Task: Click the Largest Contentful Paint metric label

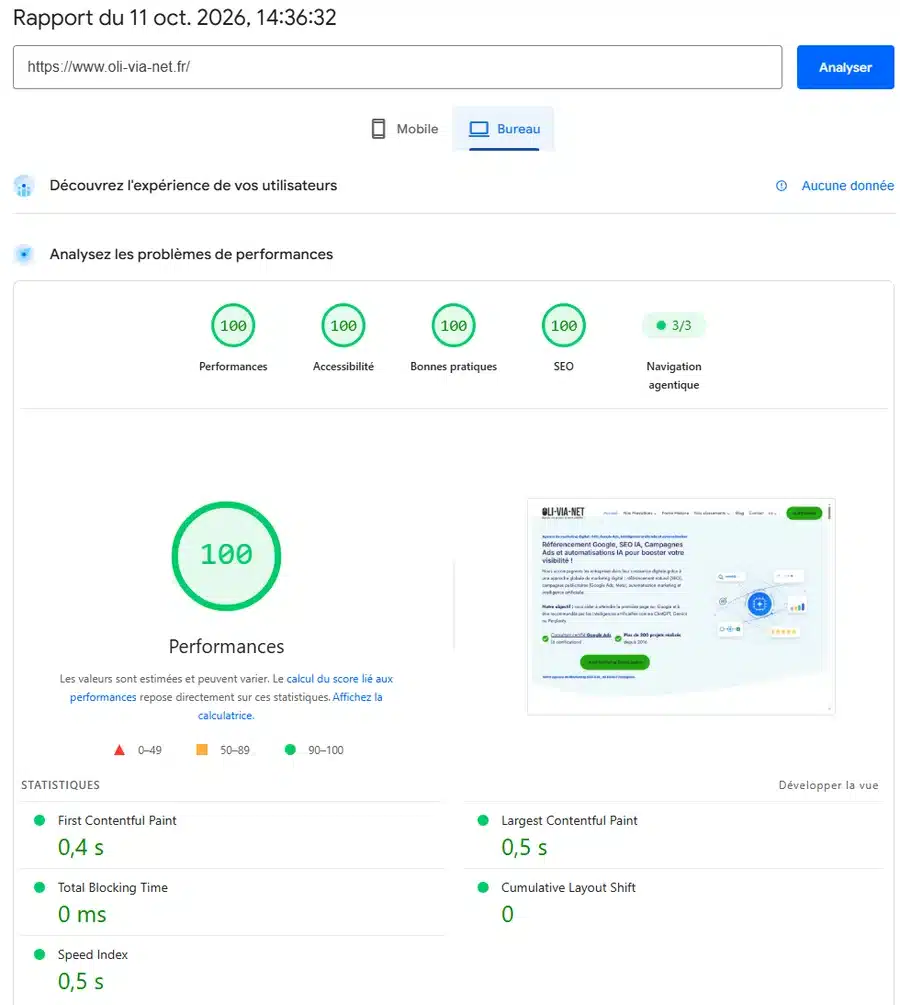Action: click(569, 820)
